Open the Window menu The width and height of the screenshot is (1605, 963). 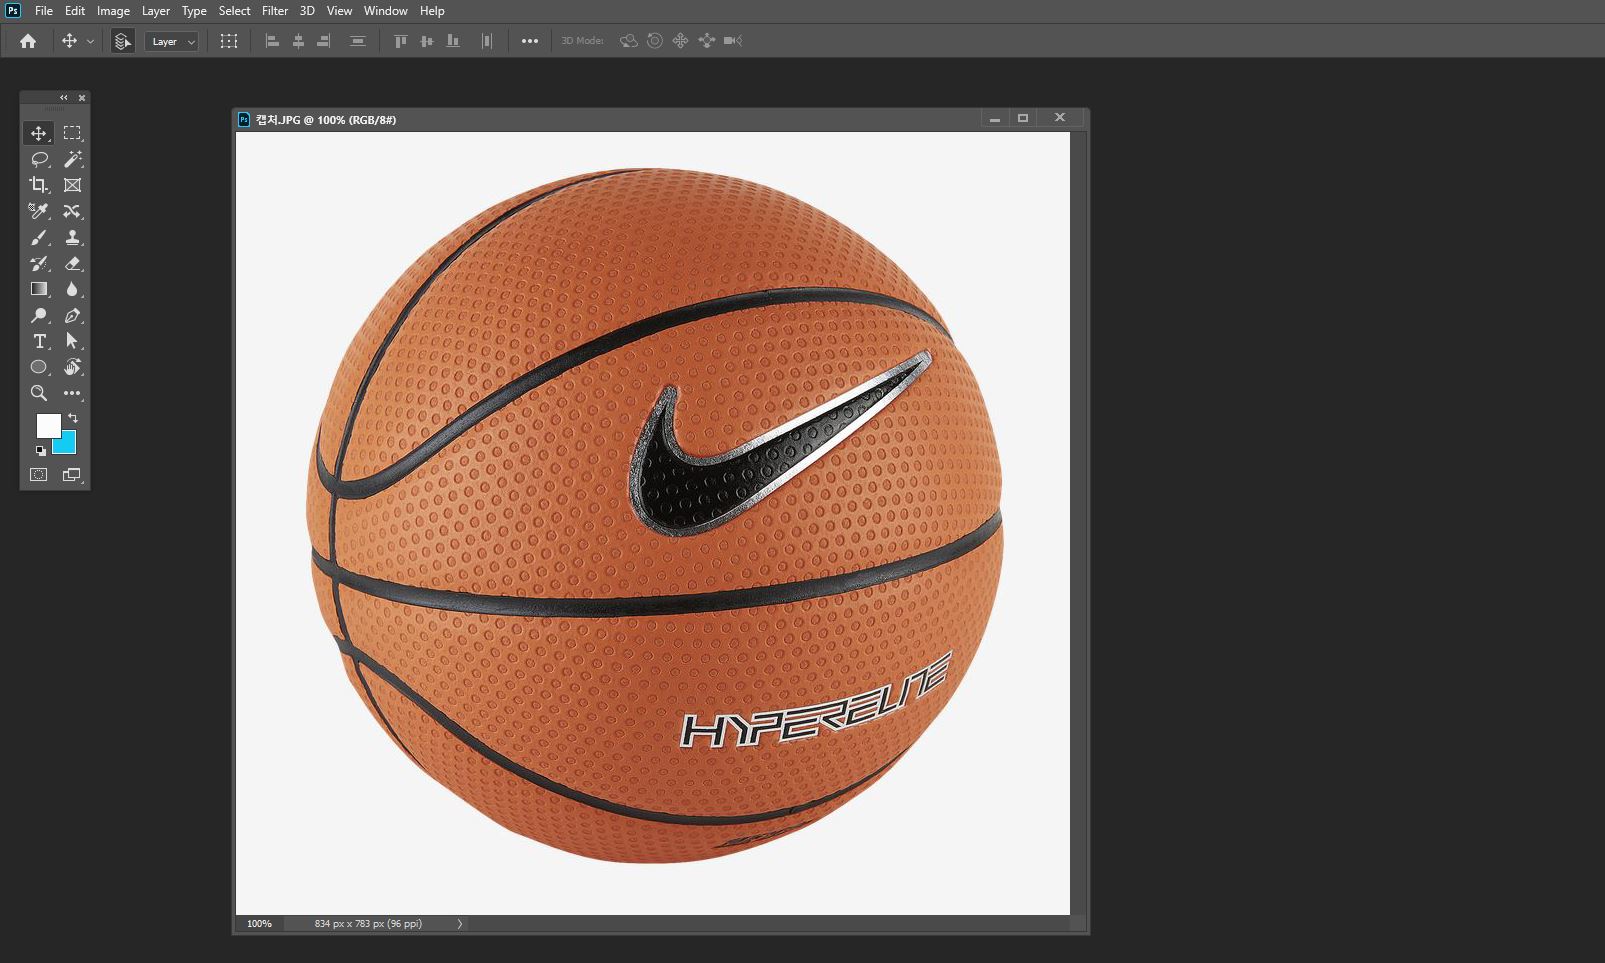386,11
